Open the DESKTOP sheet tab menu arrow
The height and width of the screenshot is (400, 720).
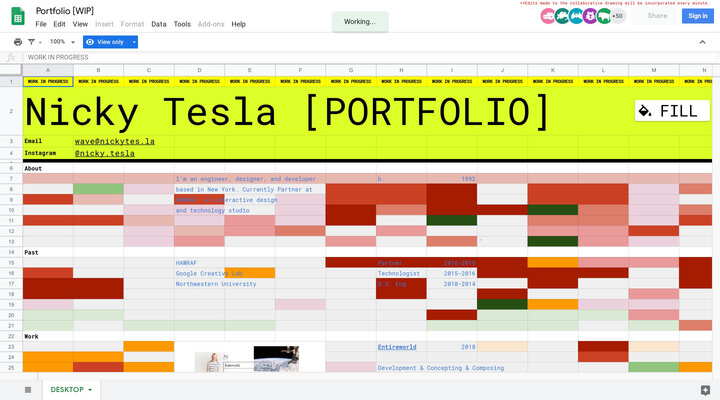(90, 389)
